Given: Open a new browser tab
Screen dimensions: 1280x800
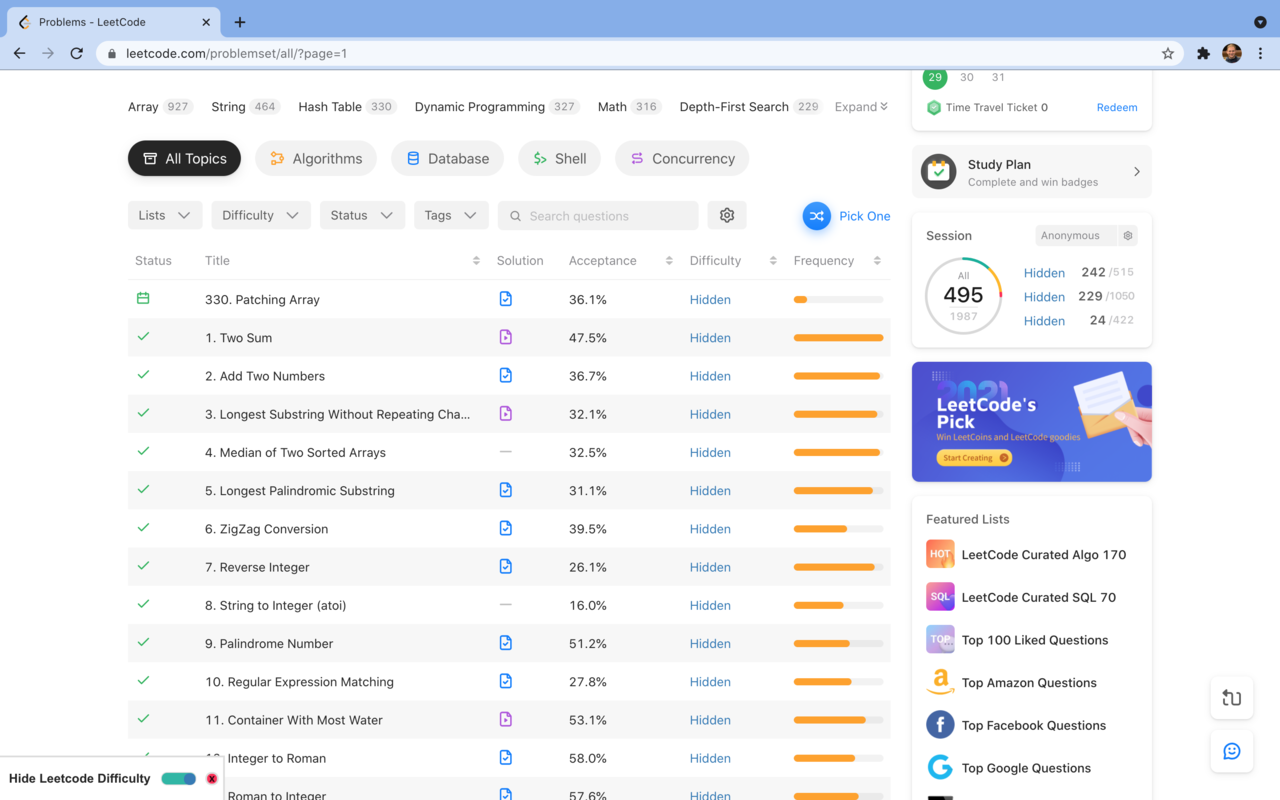Looking at the screenshot, I should pos(240,22).
